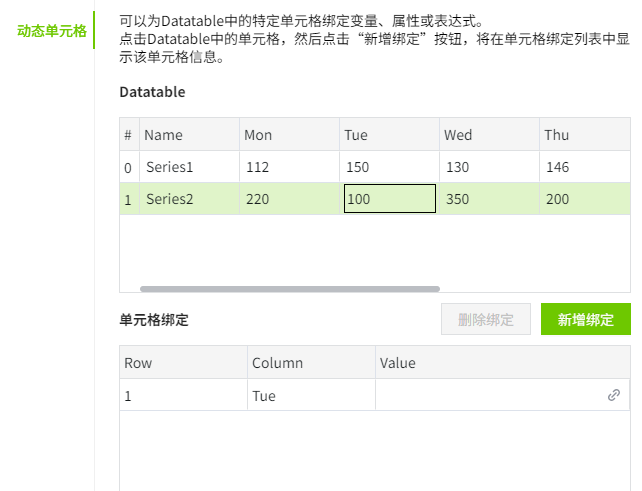
Task: Click the 新增绑定 button
Action: pos(585,320)
